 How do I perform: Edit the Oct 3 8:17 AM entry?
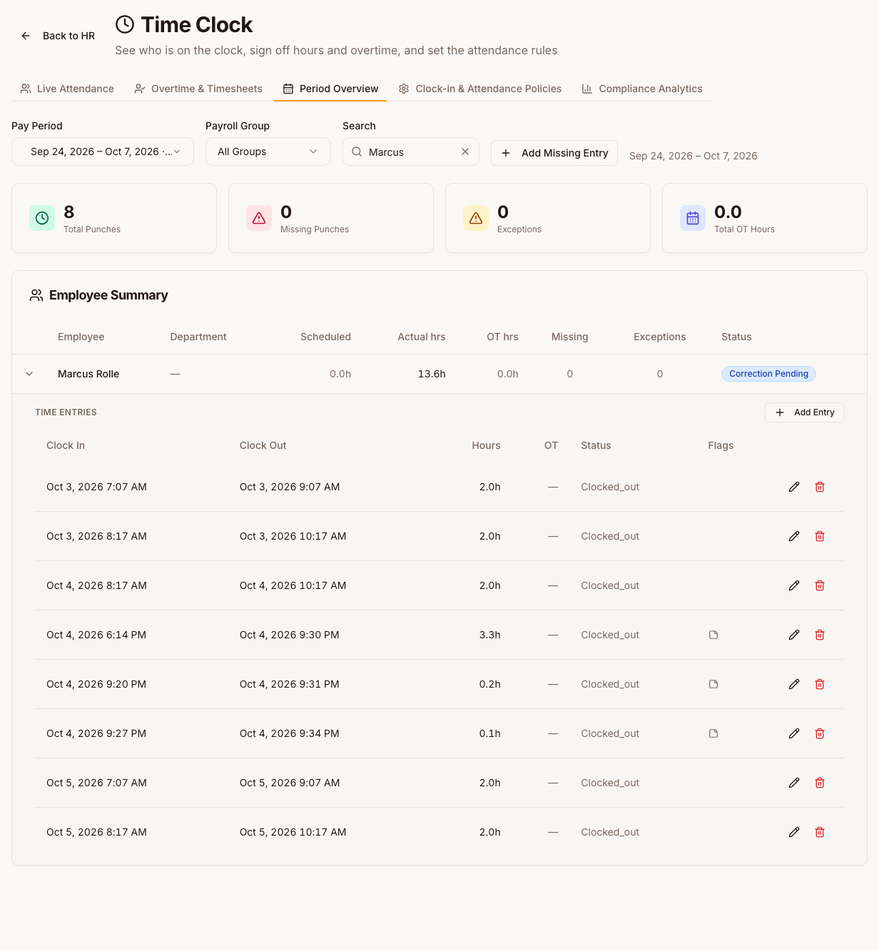pyautogui.click(x=794, y=536)
